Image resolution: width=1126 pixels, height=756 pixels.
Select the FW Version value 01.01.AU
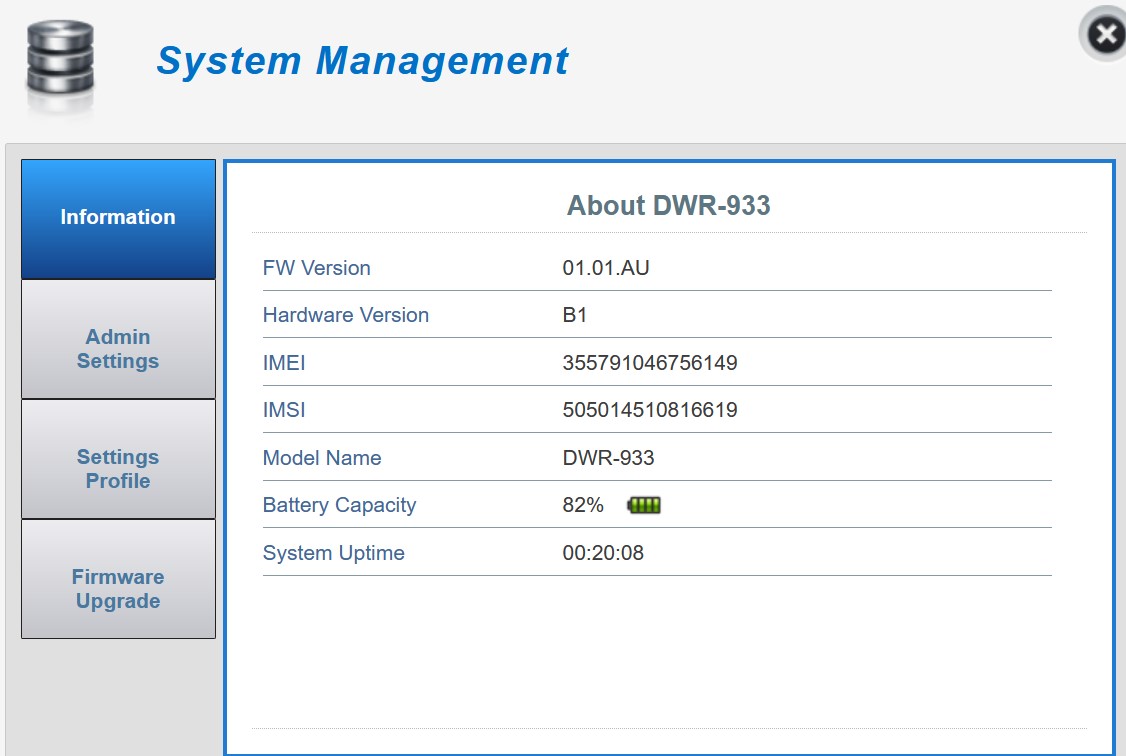tap(606, 268)
